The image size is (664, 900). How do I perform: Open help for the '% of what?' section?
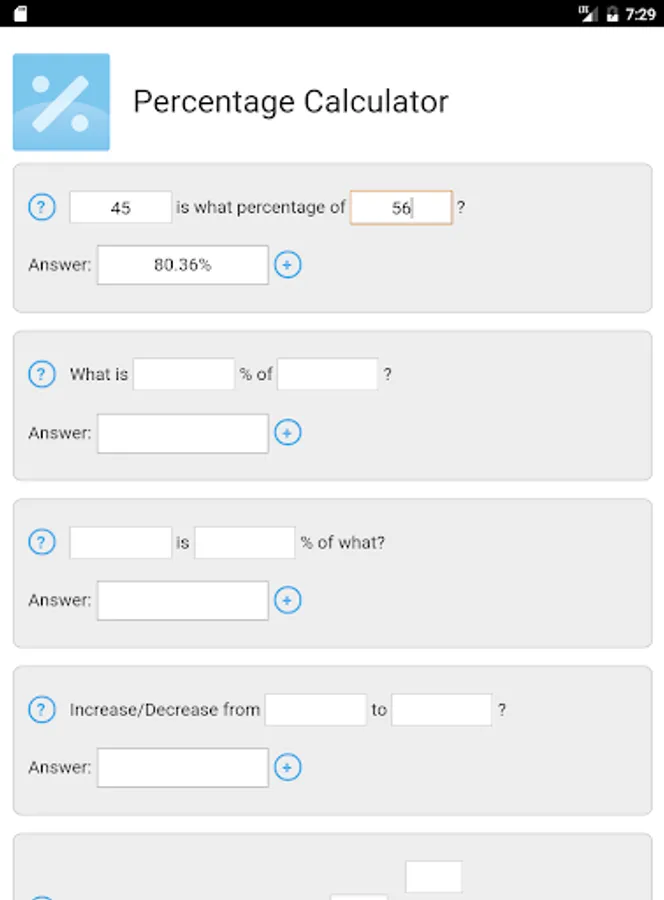pos(42,541)
